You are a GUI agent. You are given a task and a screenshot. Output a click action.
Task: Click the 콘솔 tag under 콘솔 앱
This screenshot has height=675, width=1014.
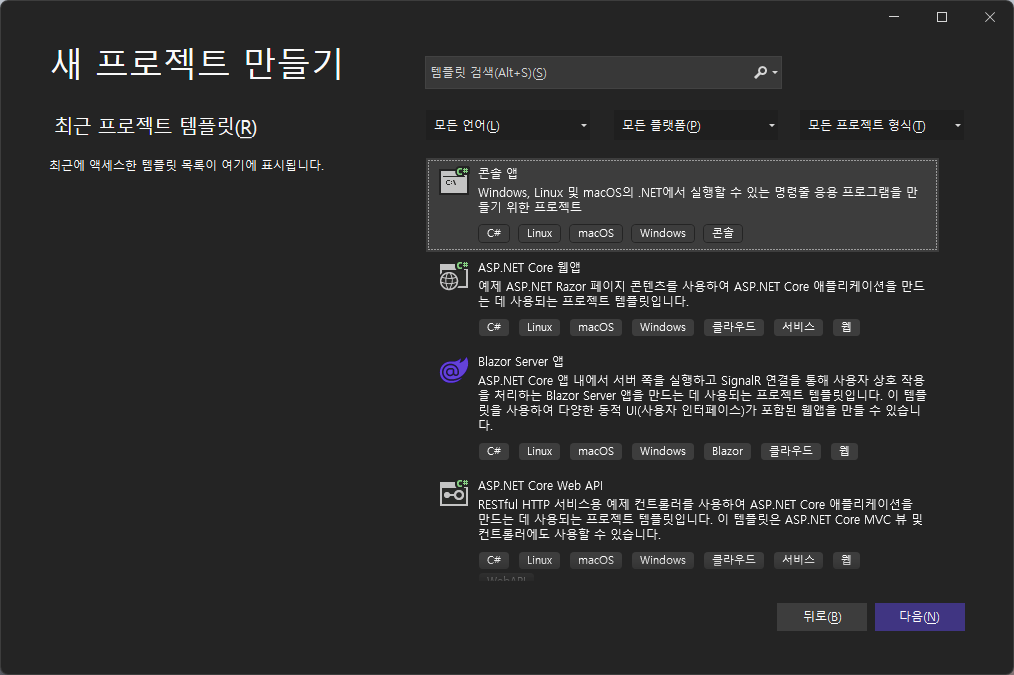click(x=723, y=233)
